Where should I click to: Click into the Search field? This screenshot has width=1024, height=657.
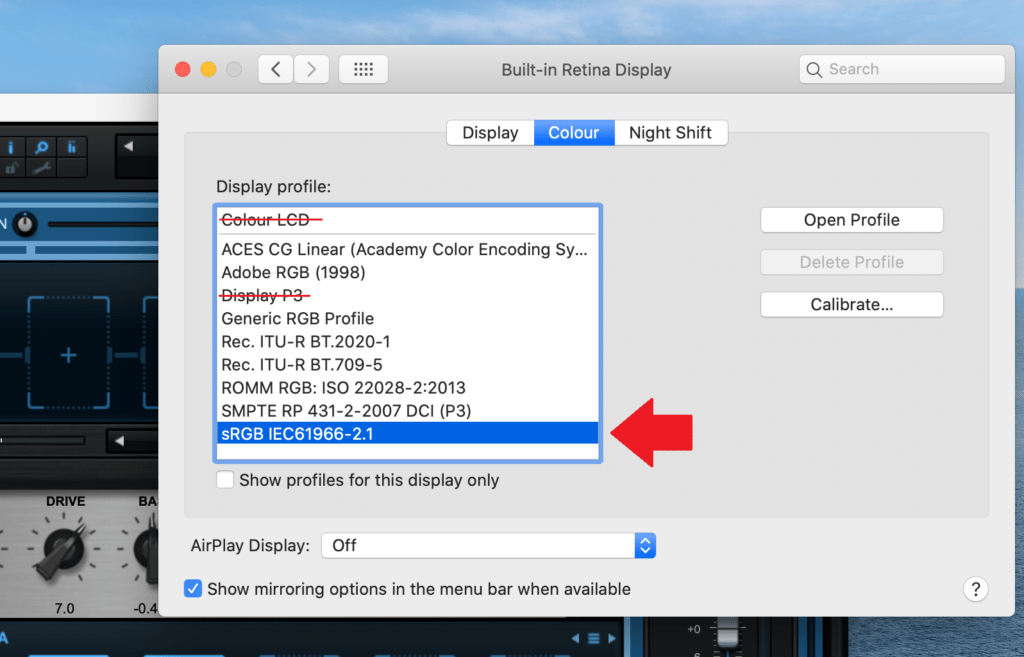[x=902, y=69]
